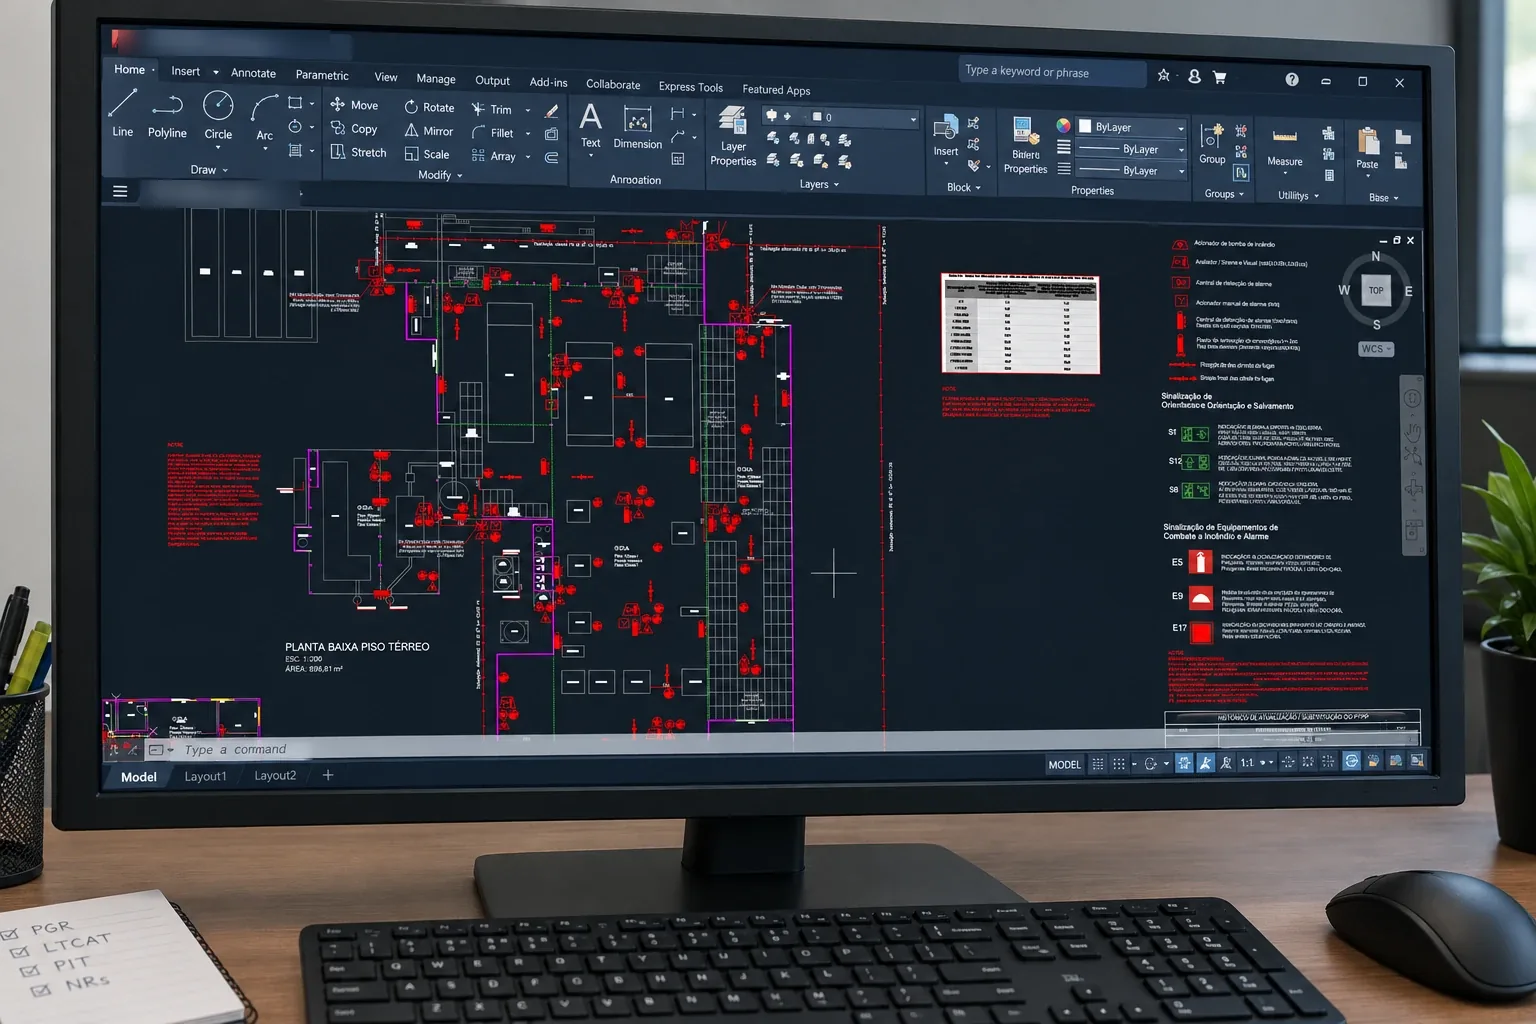Viewport: 1536px width, 1024px height.
Task: Switch to the Layout1 tab
Action: click(205, 777)
